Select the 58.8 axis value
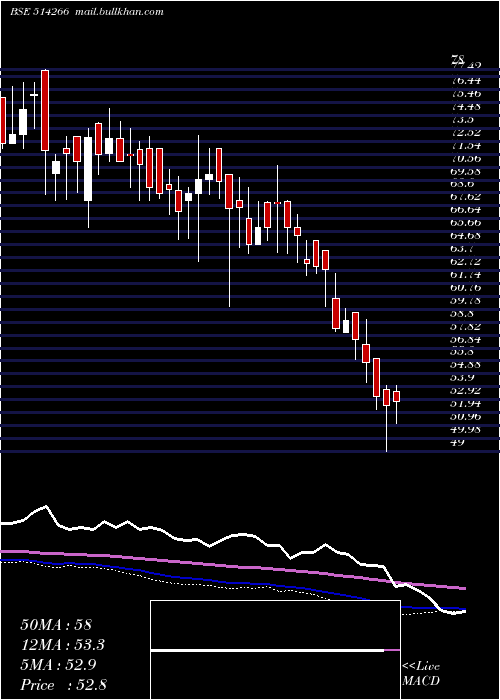Screen dimensions: 500x700 461,314
